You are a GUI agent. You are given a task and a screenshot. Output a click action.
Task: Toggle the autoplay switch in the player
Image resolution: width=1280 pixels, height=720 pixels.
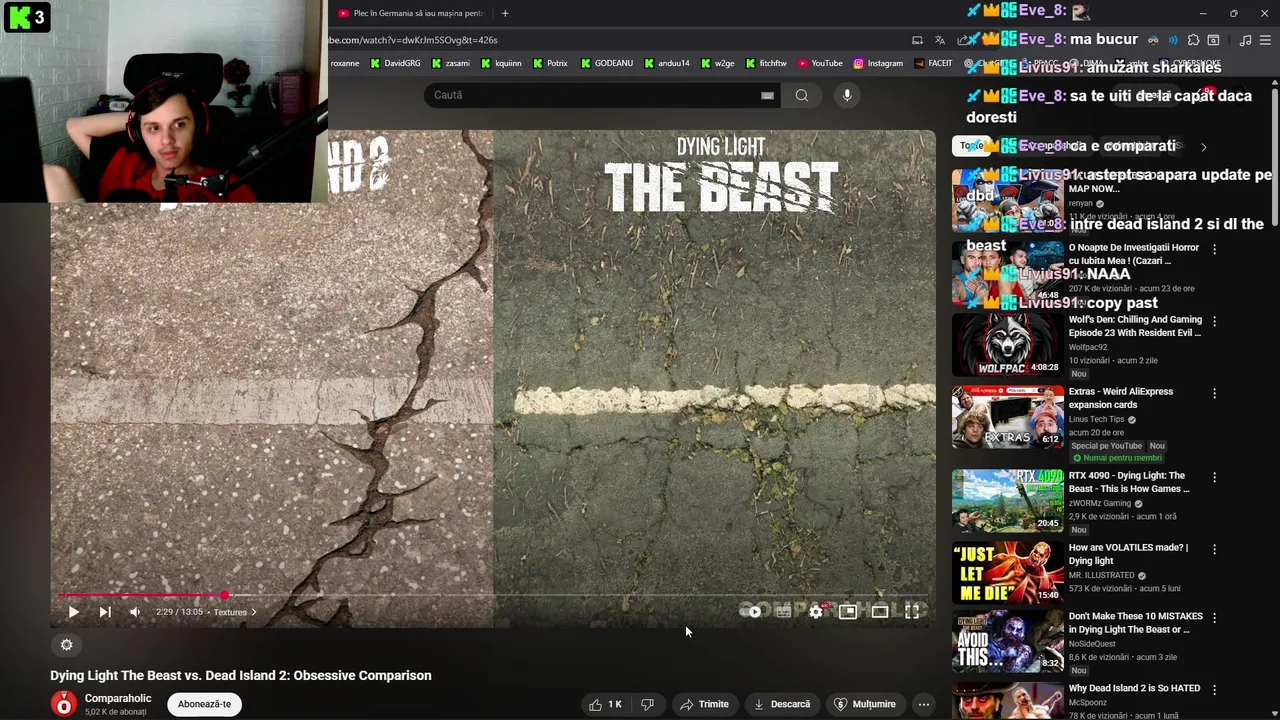[x=751, y=611]
